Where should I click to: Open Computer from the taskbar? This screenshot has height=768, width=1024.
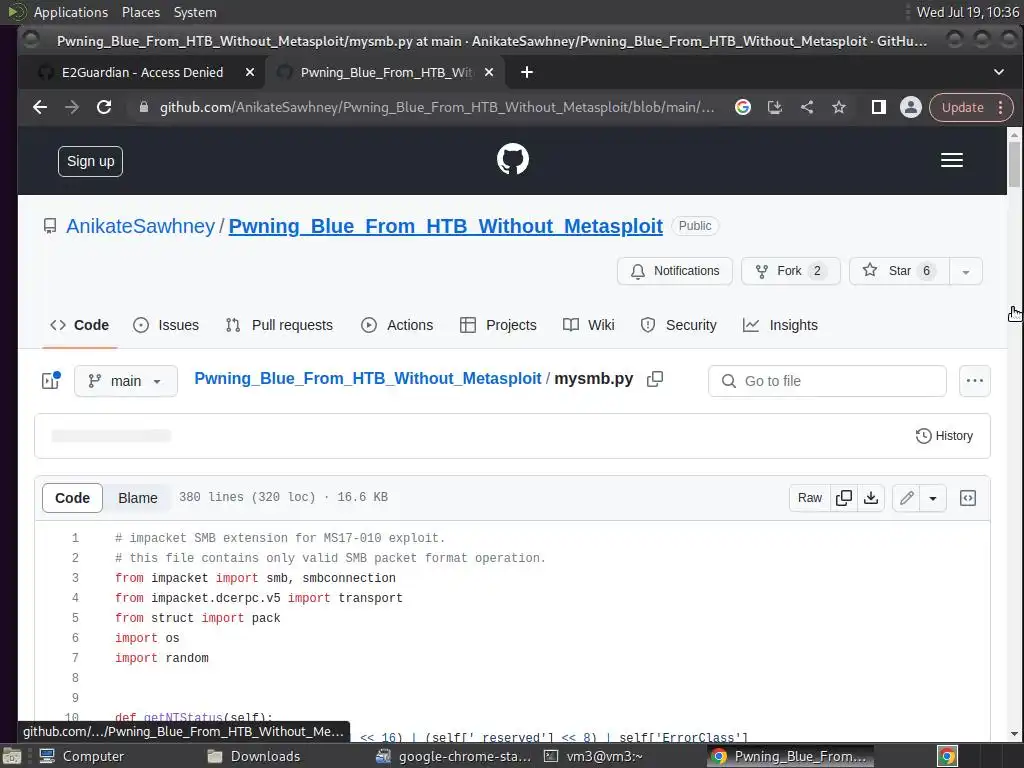[81, 756]
